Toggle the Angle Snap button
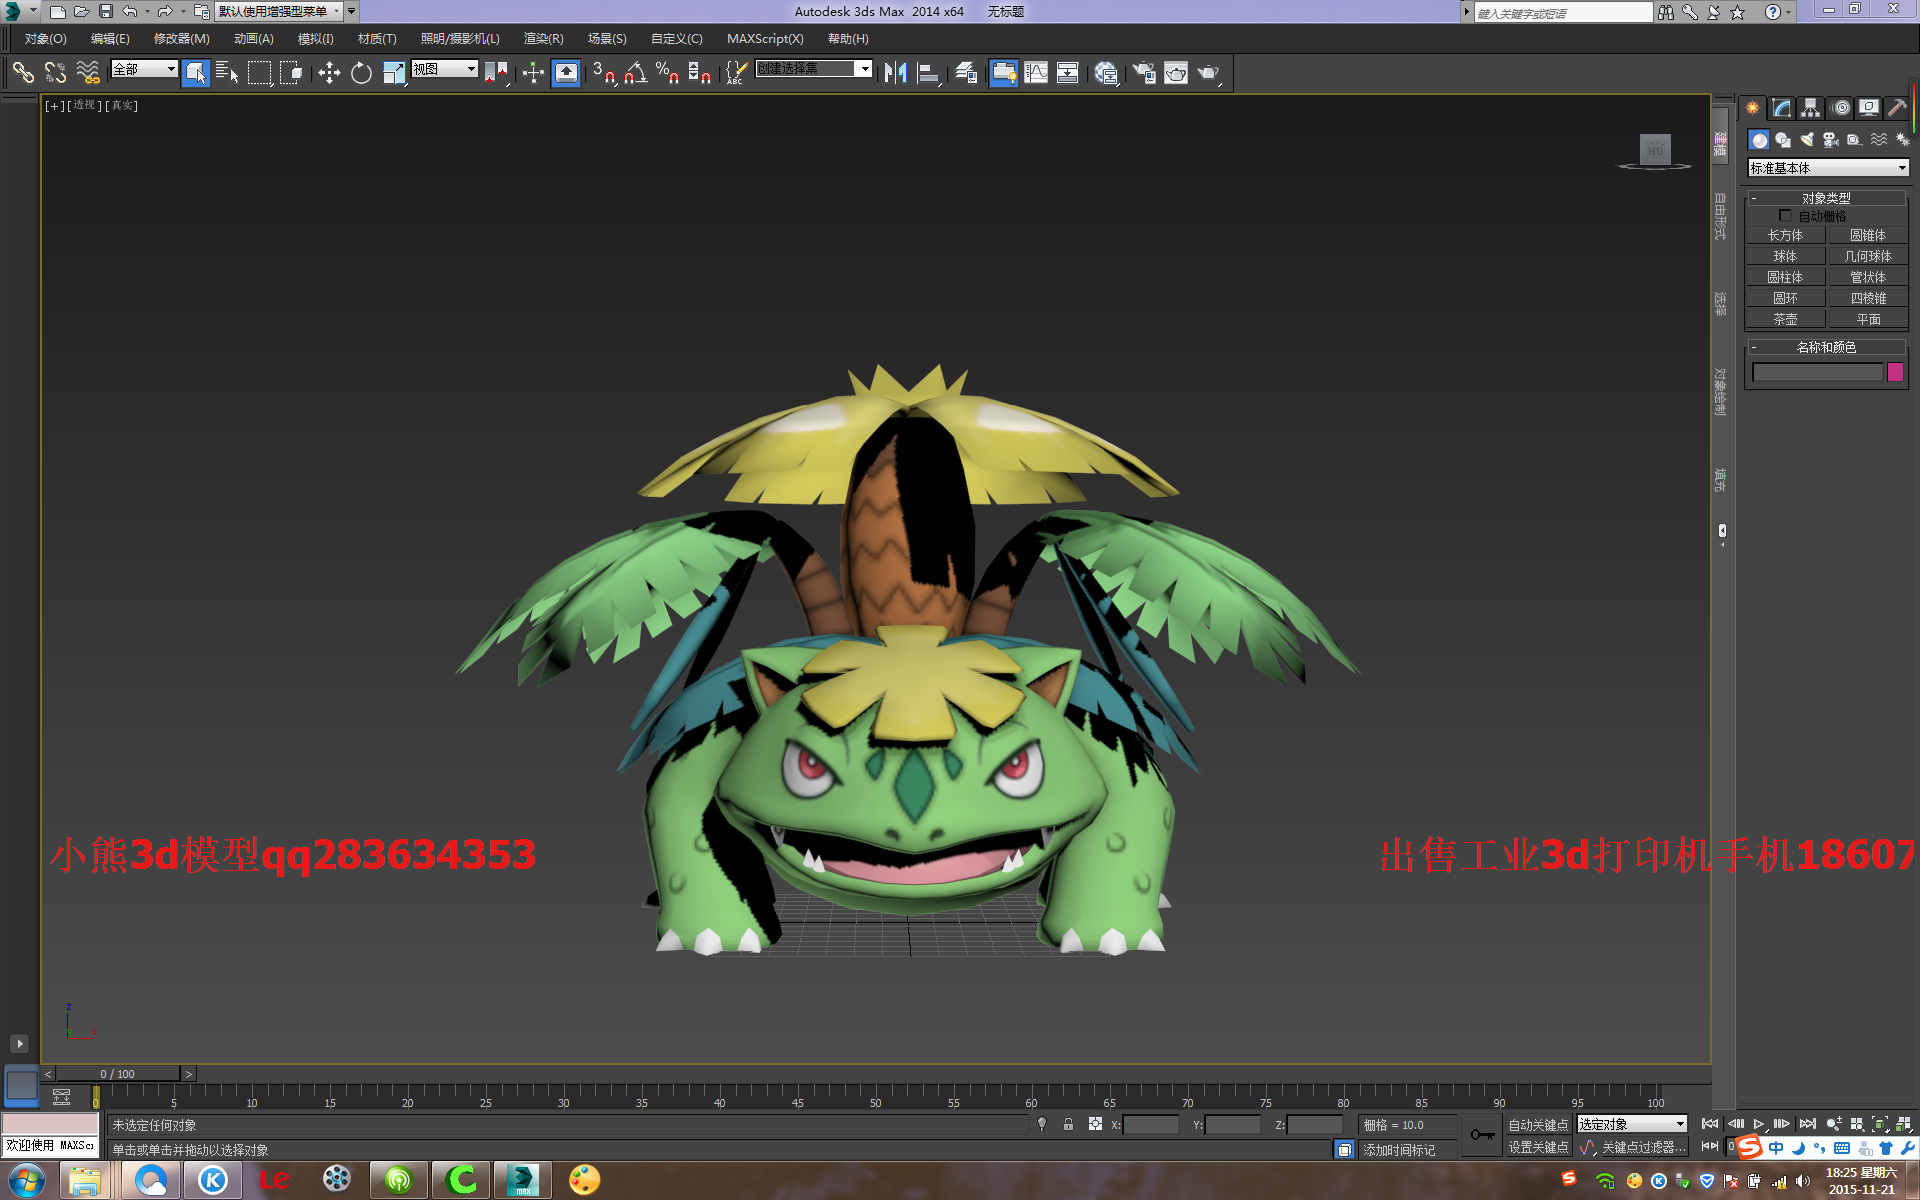Image resolution: width=1920 pixels, height=1200 pixels. point(636,72)
